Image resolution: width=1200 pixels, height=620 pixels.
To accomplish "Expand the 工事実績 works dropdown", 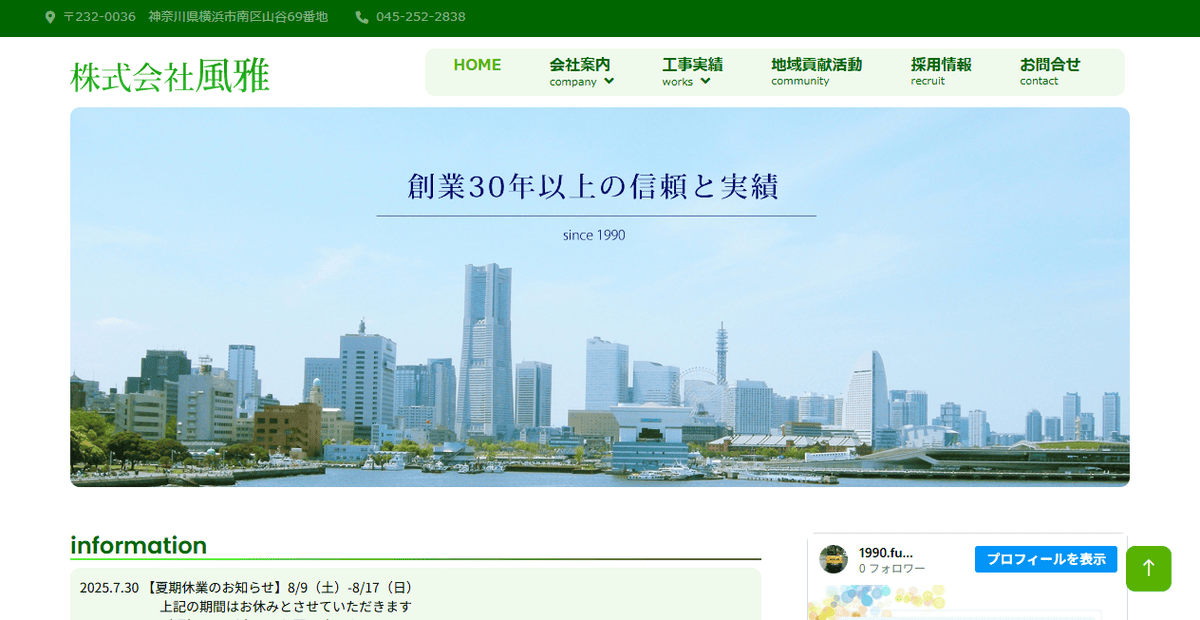I will 693,71.
